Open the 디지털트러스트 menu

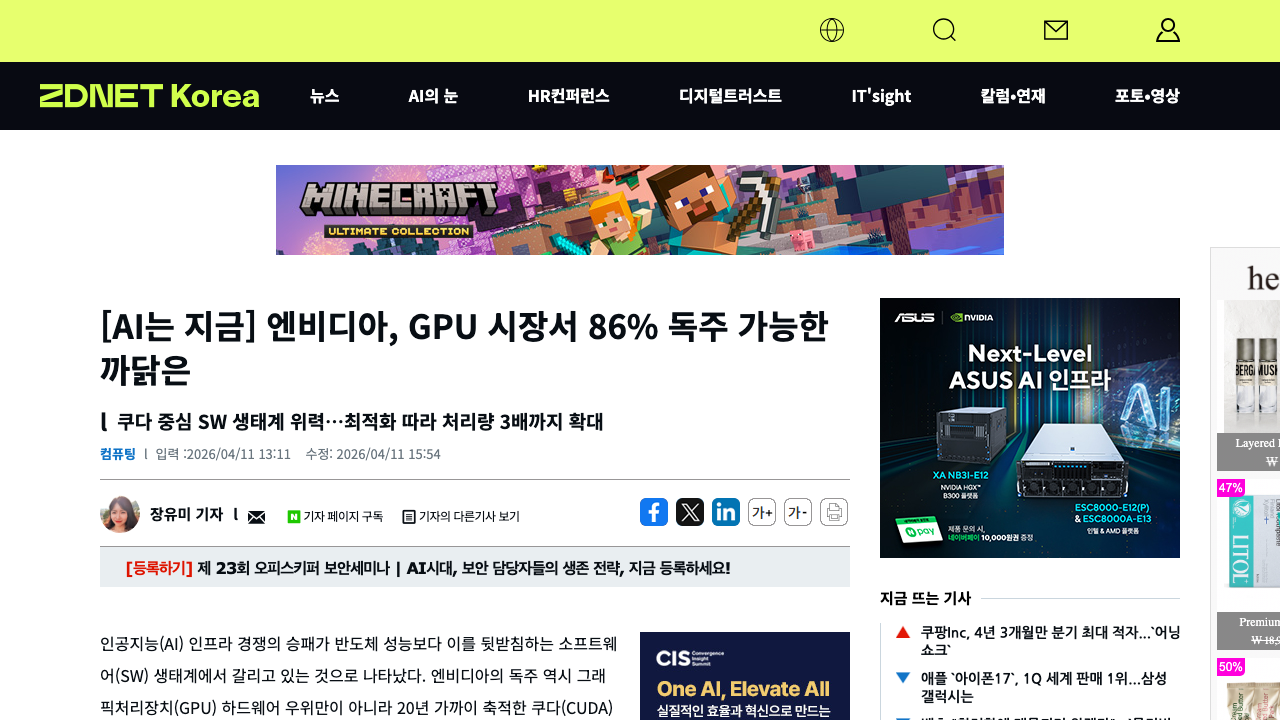point(730,96)
